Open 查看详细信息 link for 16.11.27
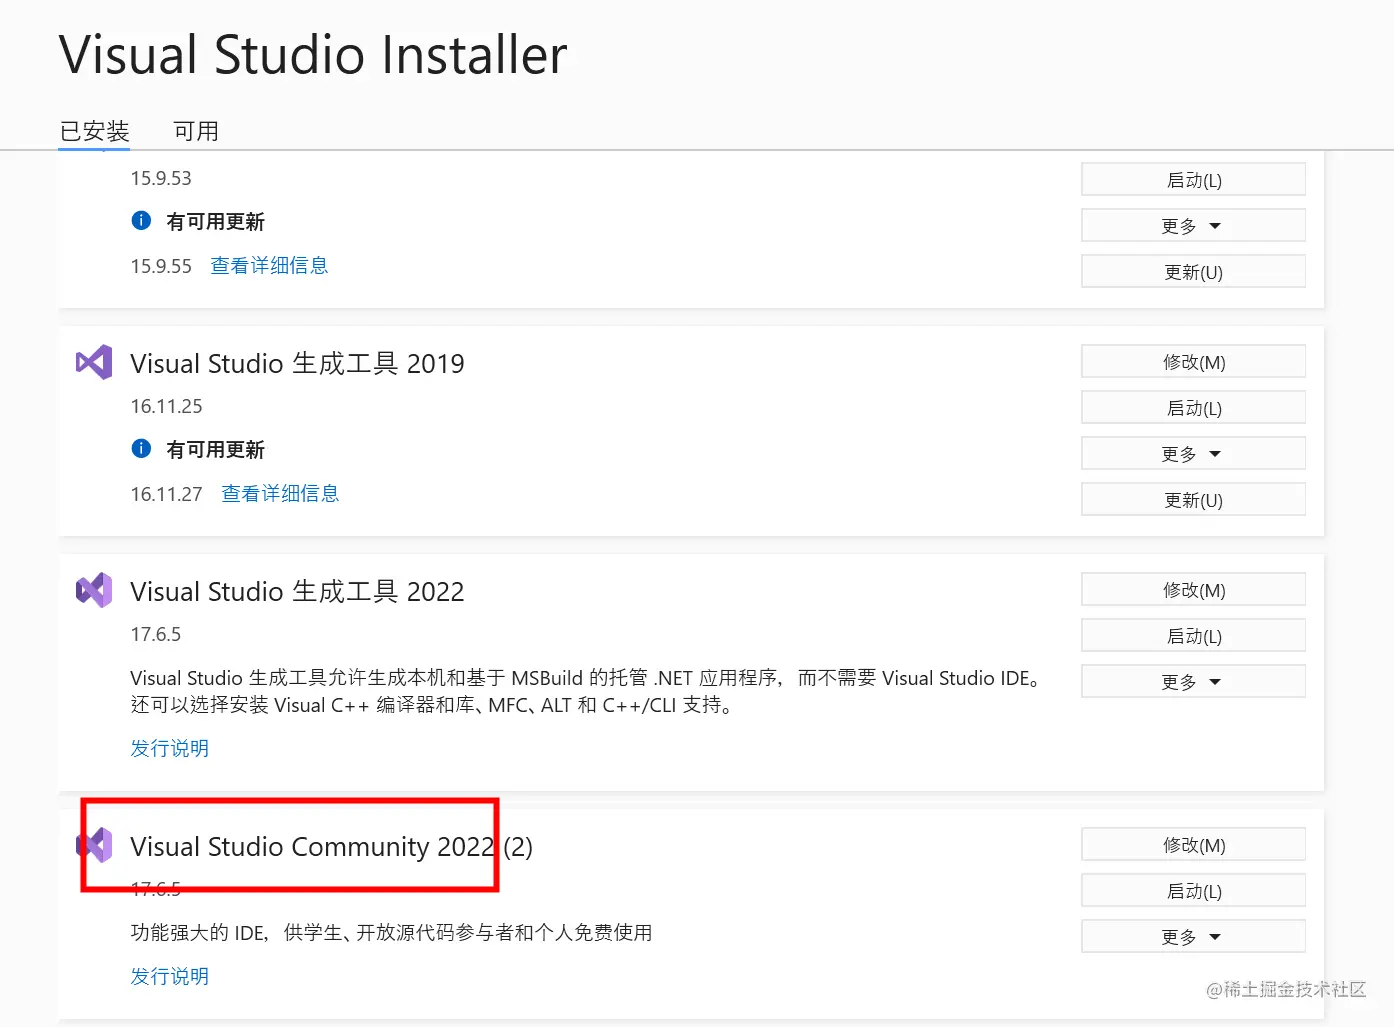This screenshot has height=1027, width=1394. coord(280,494)
